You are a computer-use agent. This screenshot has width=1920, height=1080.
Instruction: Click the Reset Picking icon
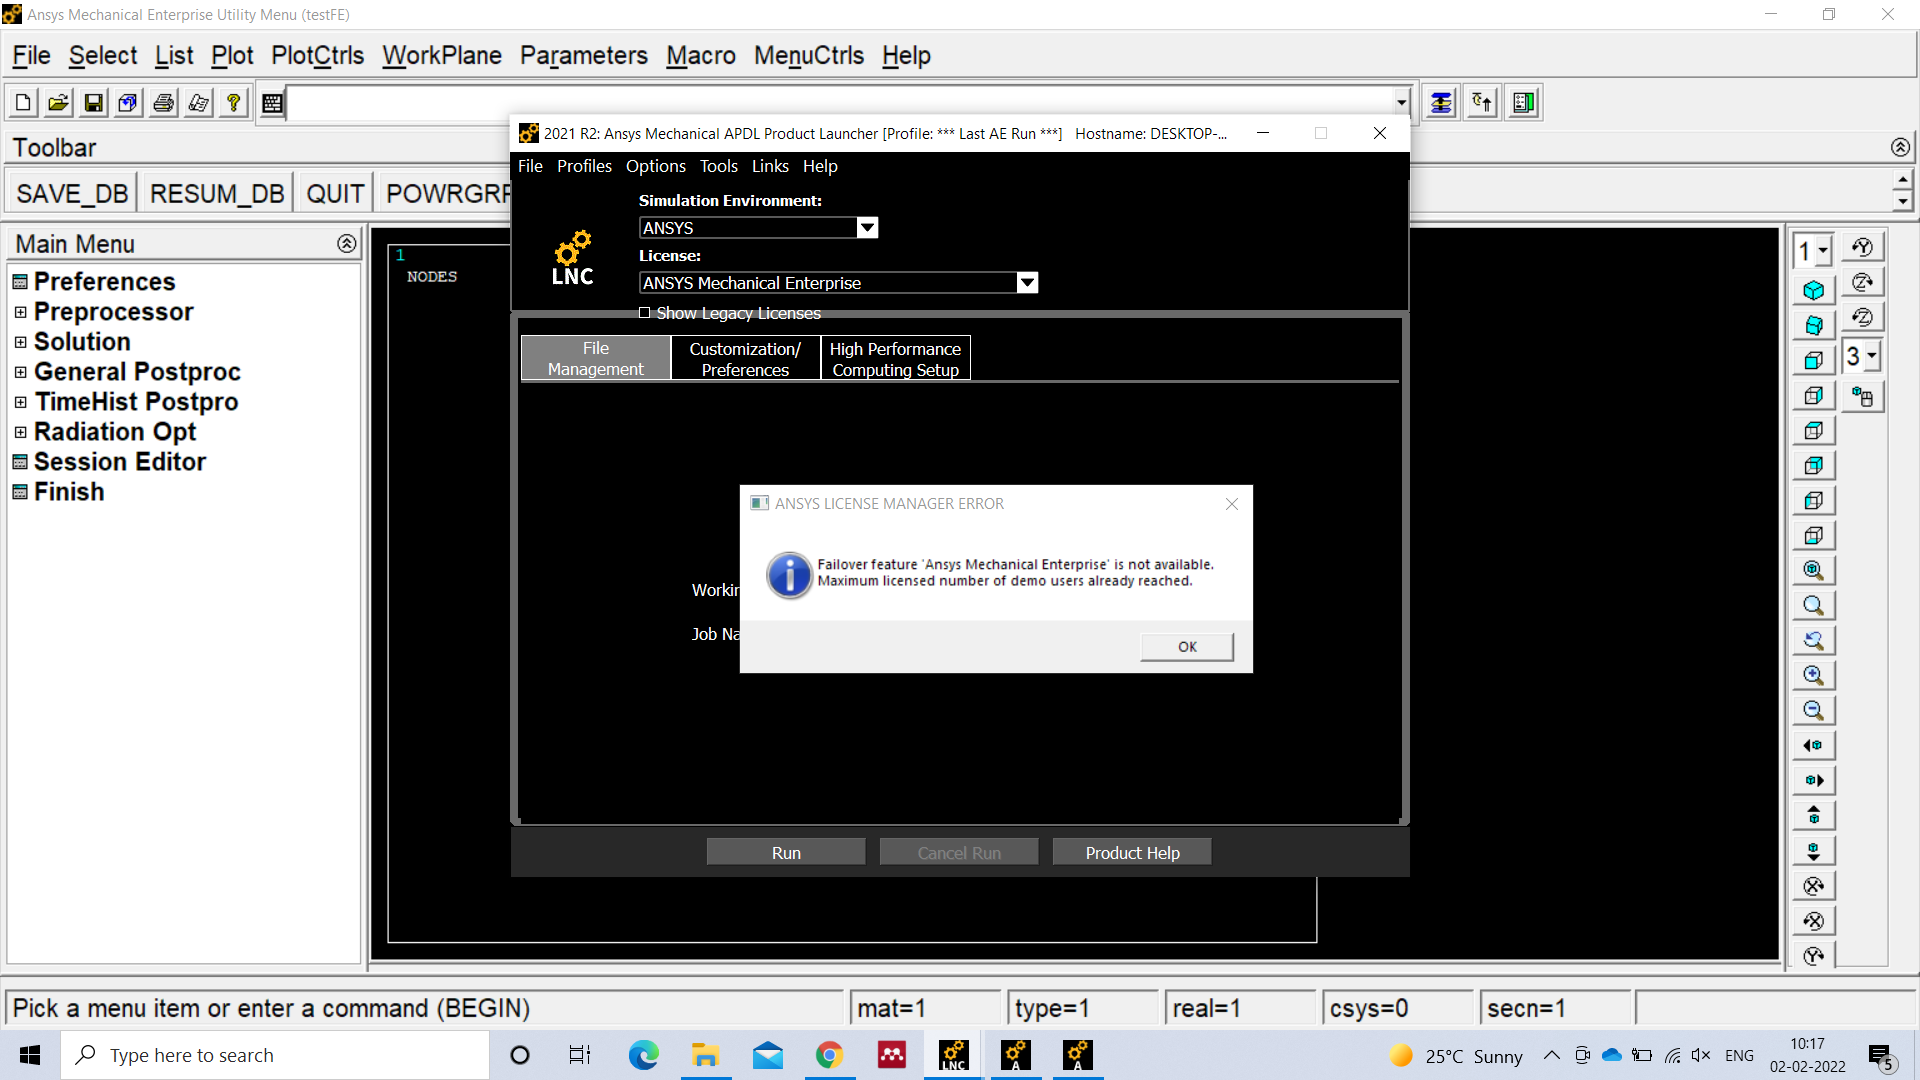pyautogui.click(x=1482, y=102)
